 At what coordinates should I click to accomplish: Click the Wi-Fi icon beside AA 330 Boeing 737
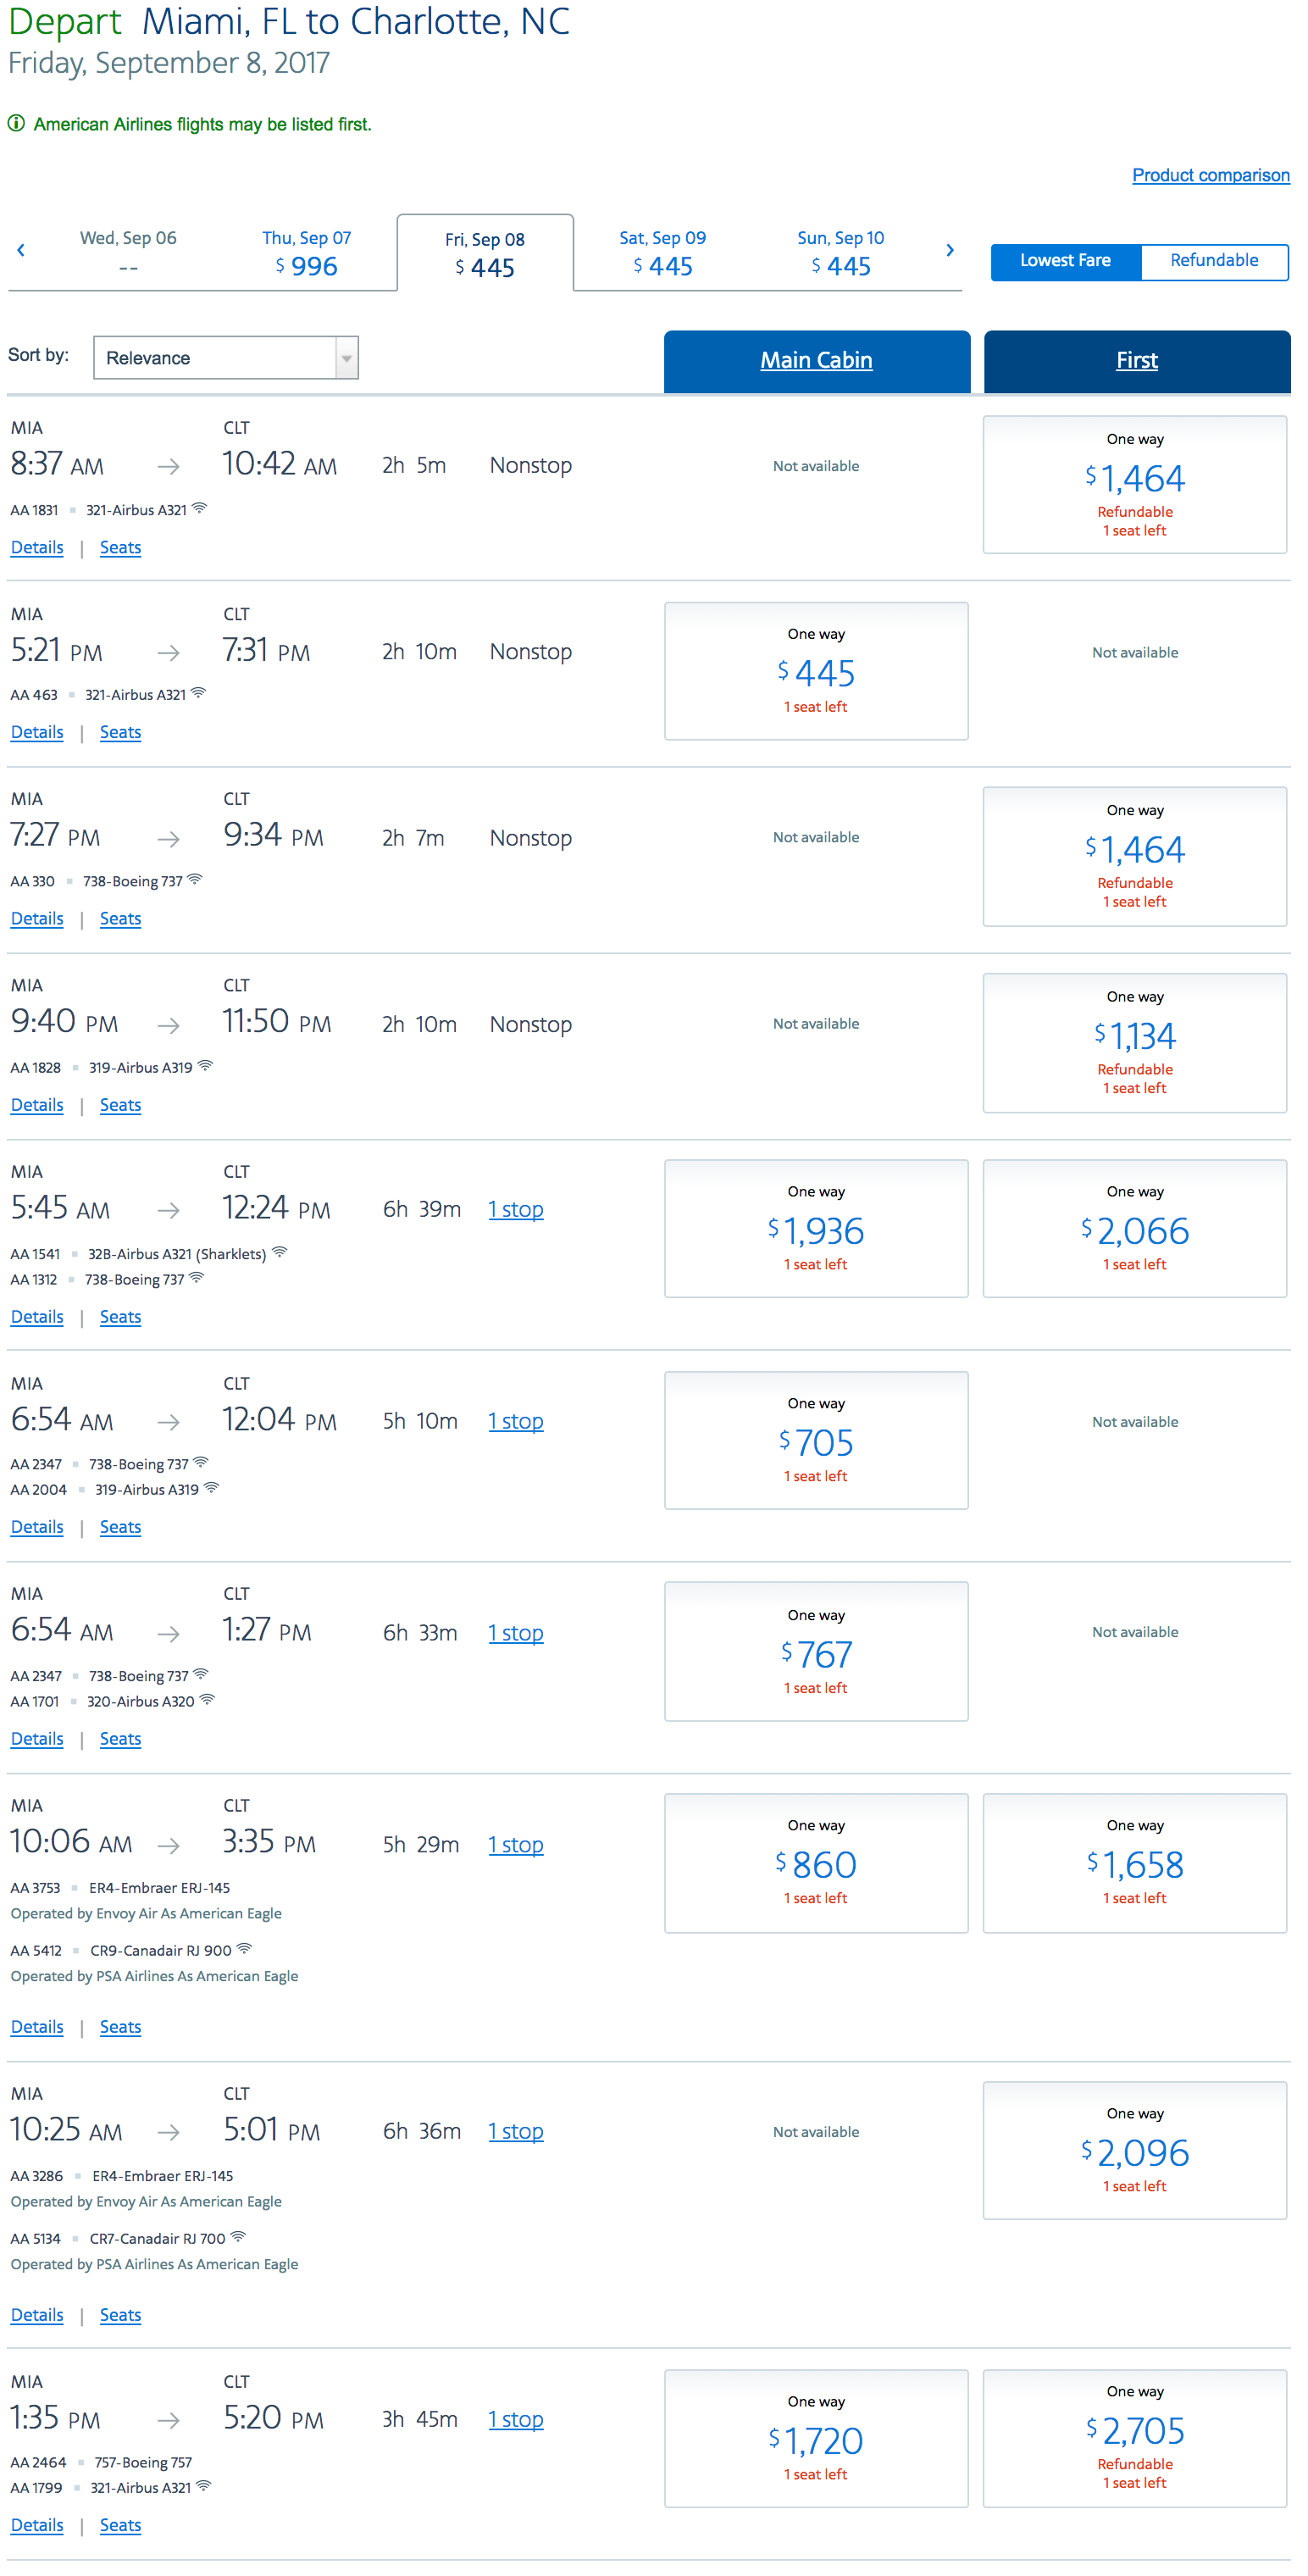click(x=195, y=880)
